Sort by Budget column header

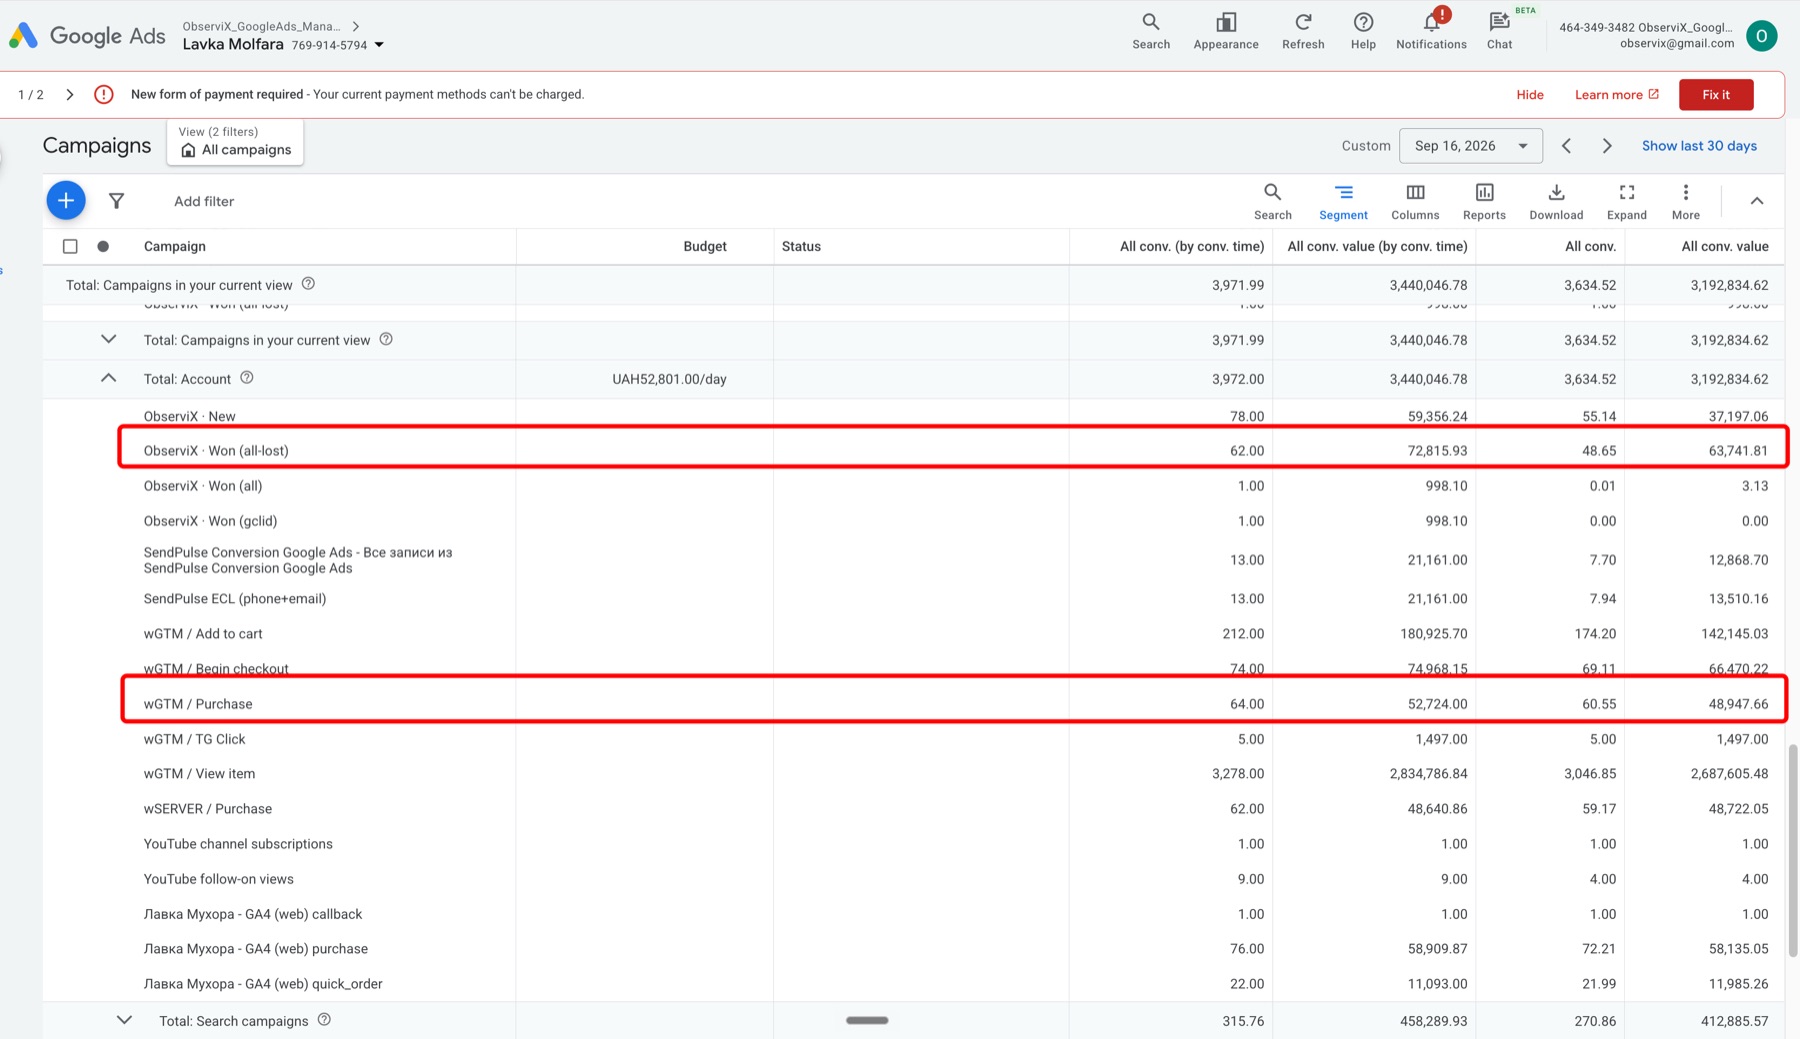(705, 246)
